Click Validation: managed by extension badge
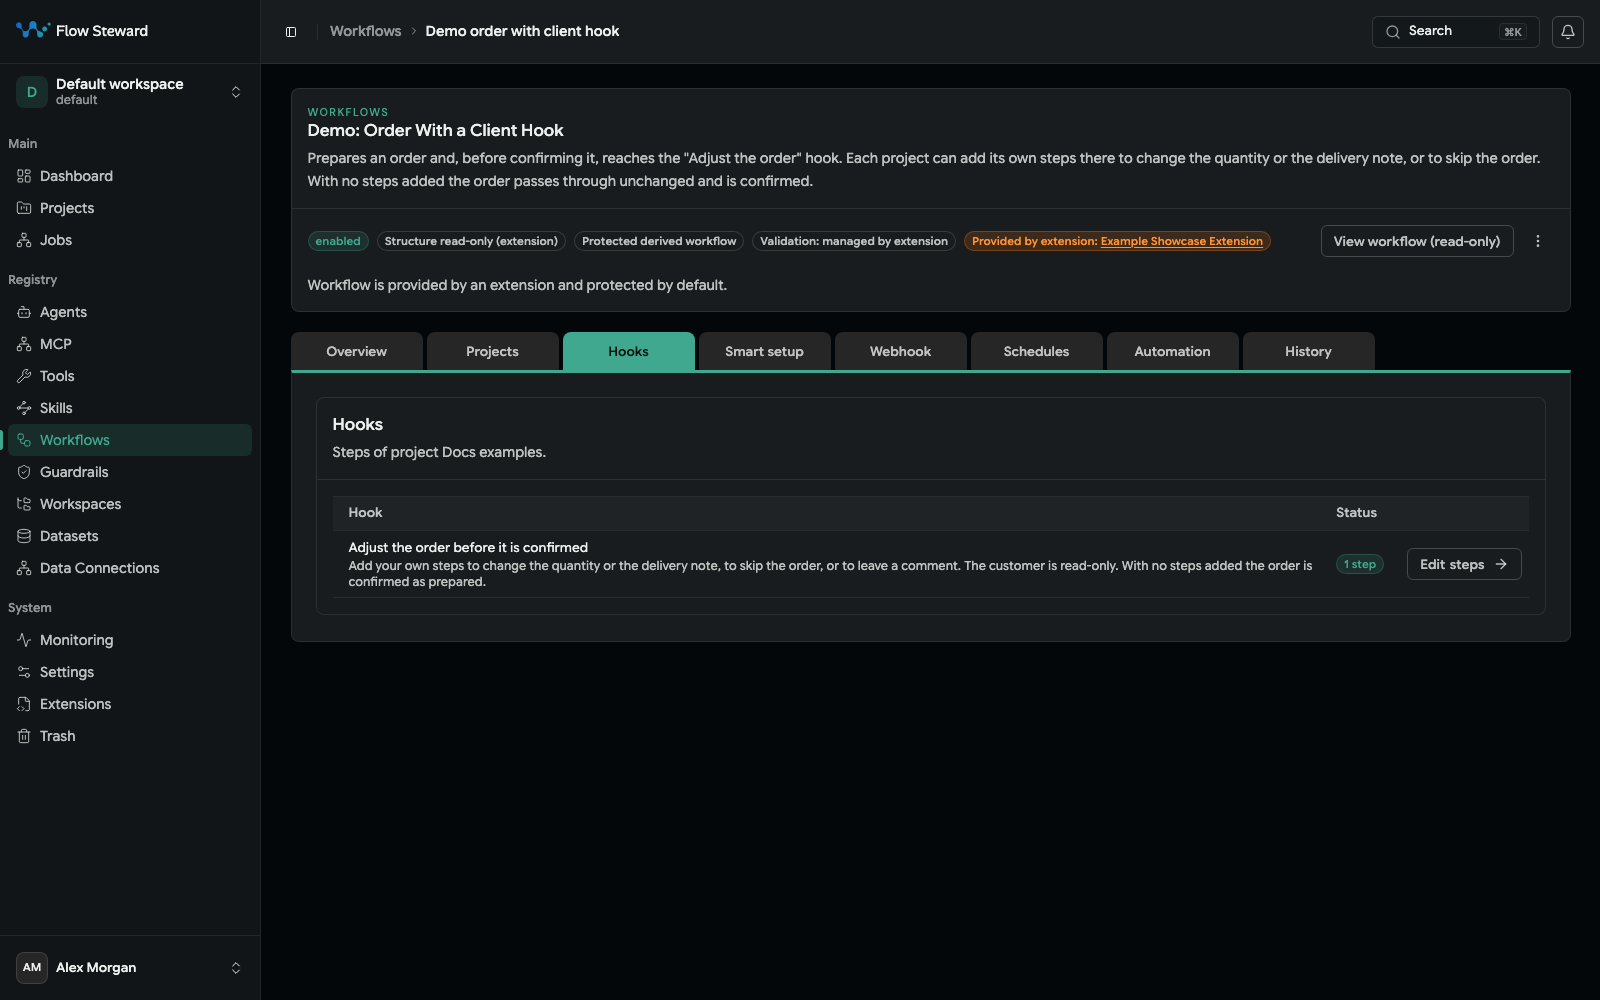Image resolution: width=1600 pixels, height=1000 pixels. pyautogui.click(x=854, y=241)
